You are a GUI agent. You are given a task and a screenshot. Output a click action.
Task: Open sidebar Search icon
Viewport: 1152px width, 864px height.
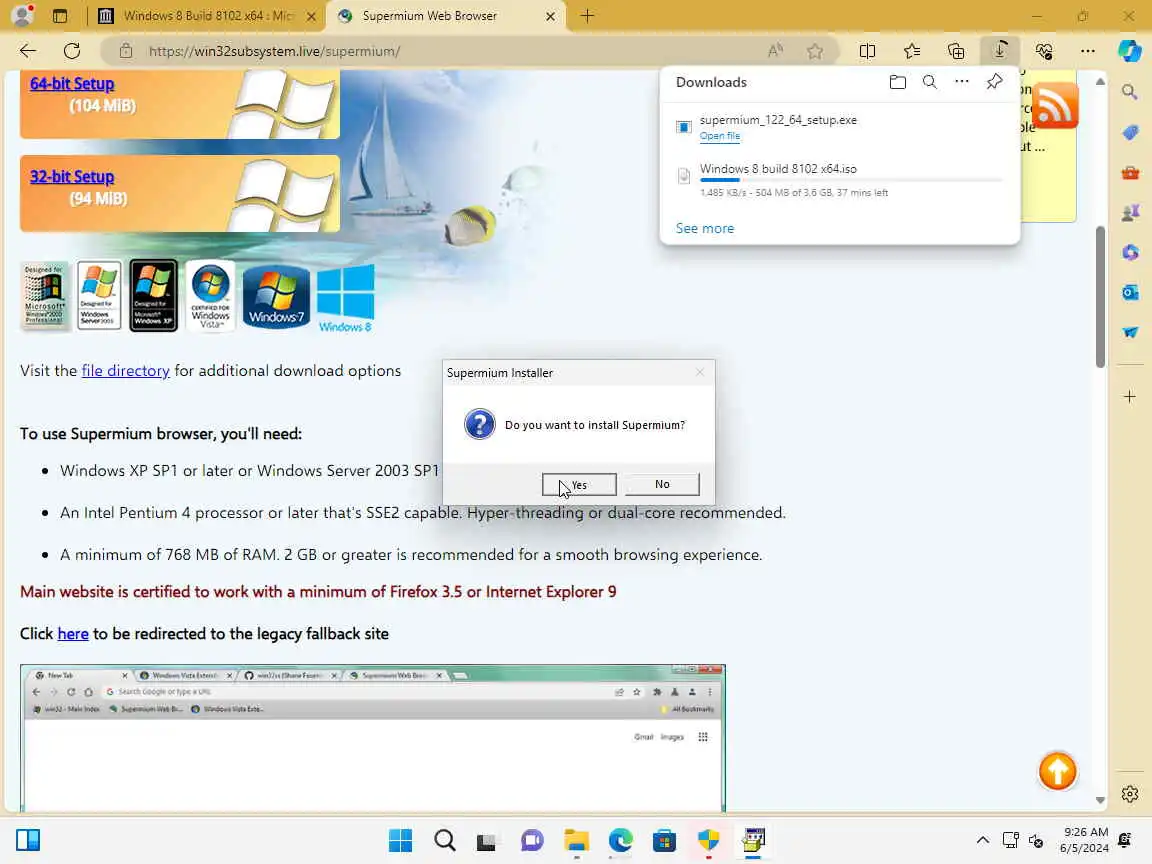(x=1130, y=92)
